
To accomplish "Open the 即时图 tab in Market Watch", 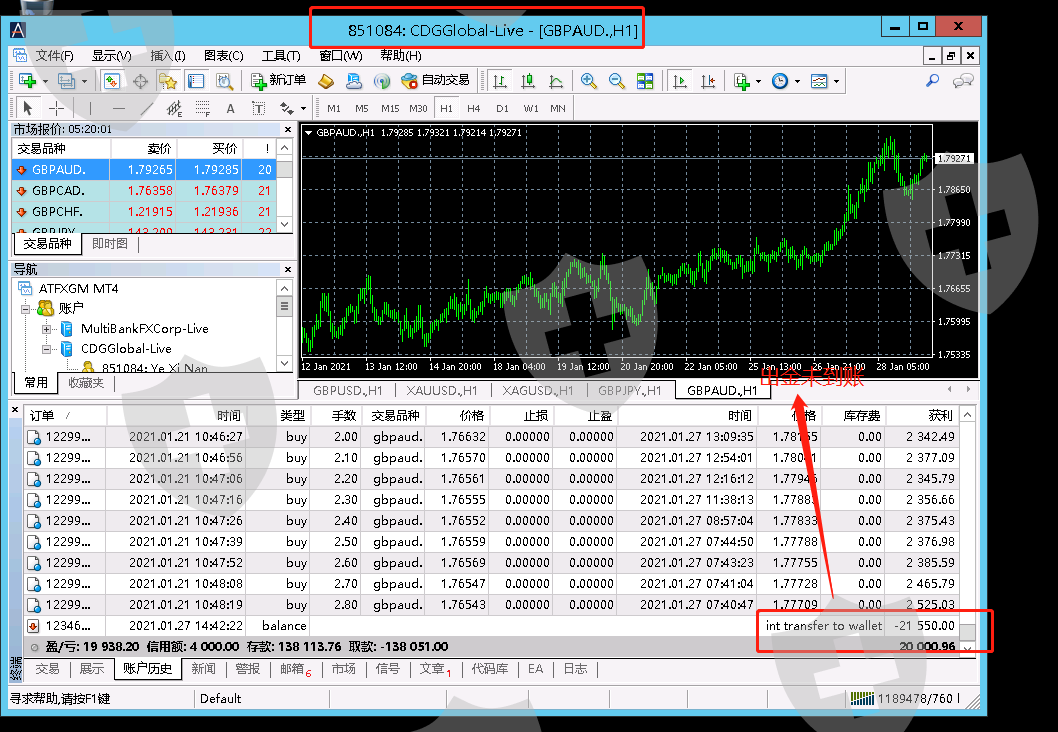I will [110, 244].
